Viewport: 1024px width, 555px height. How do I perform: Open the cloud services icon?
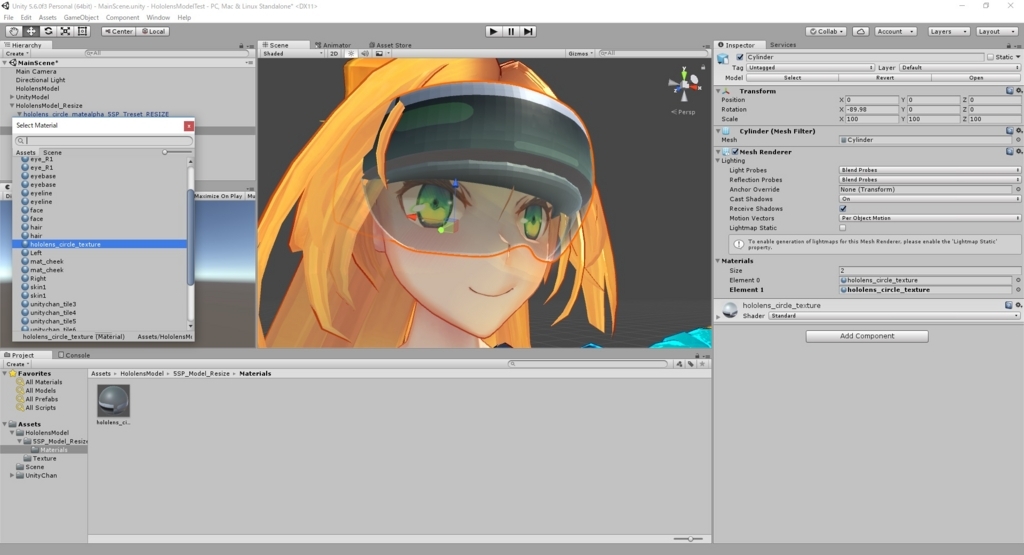tap(861, 31)
